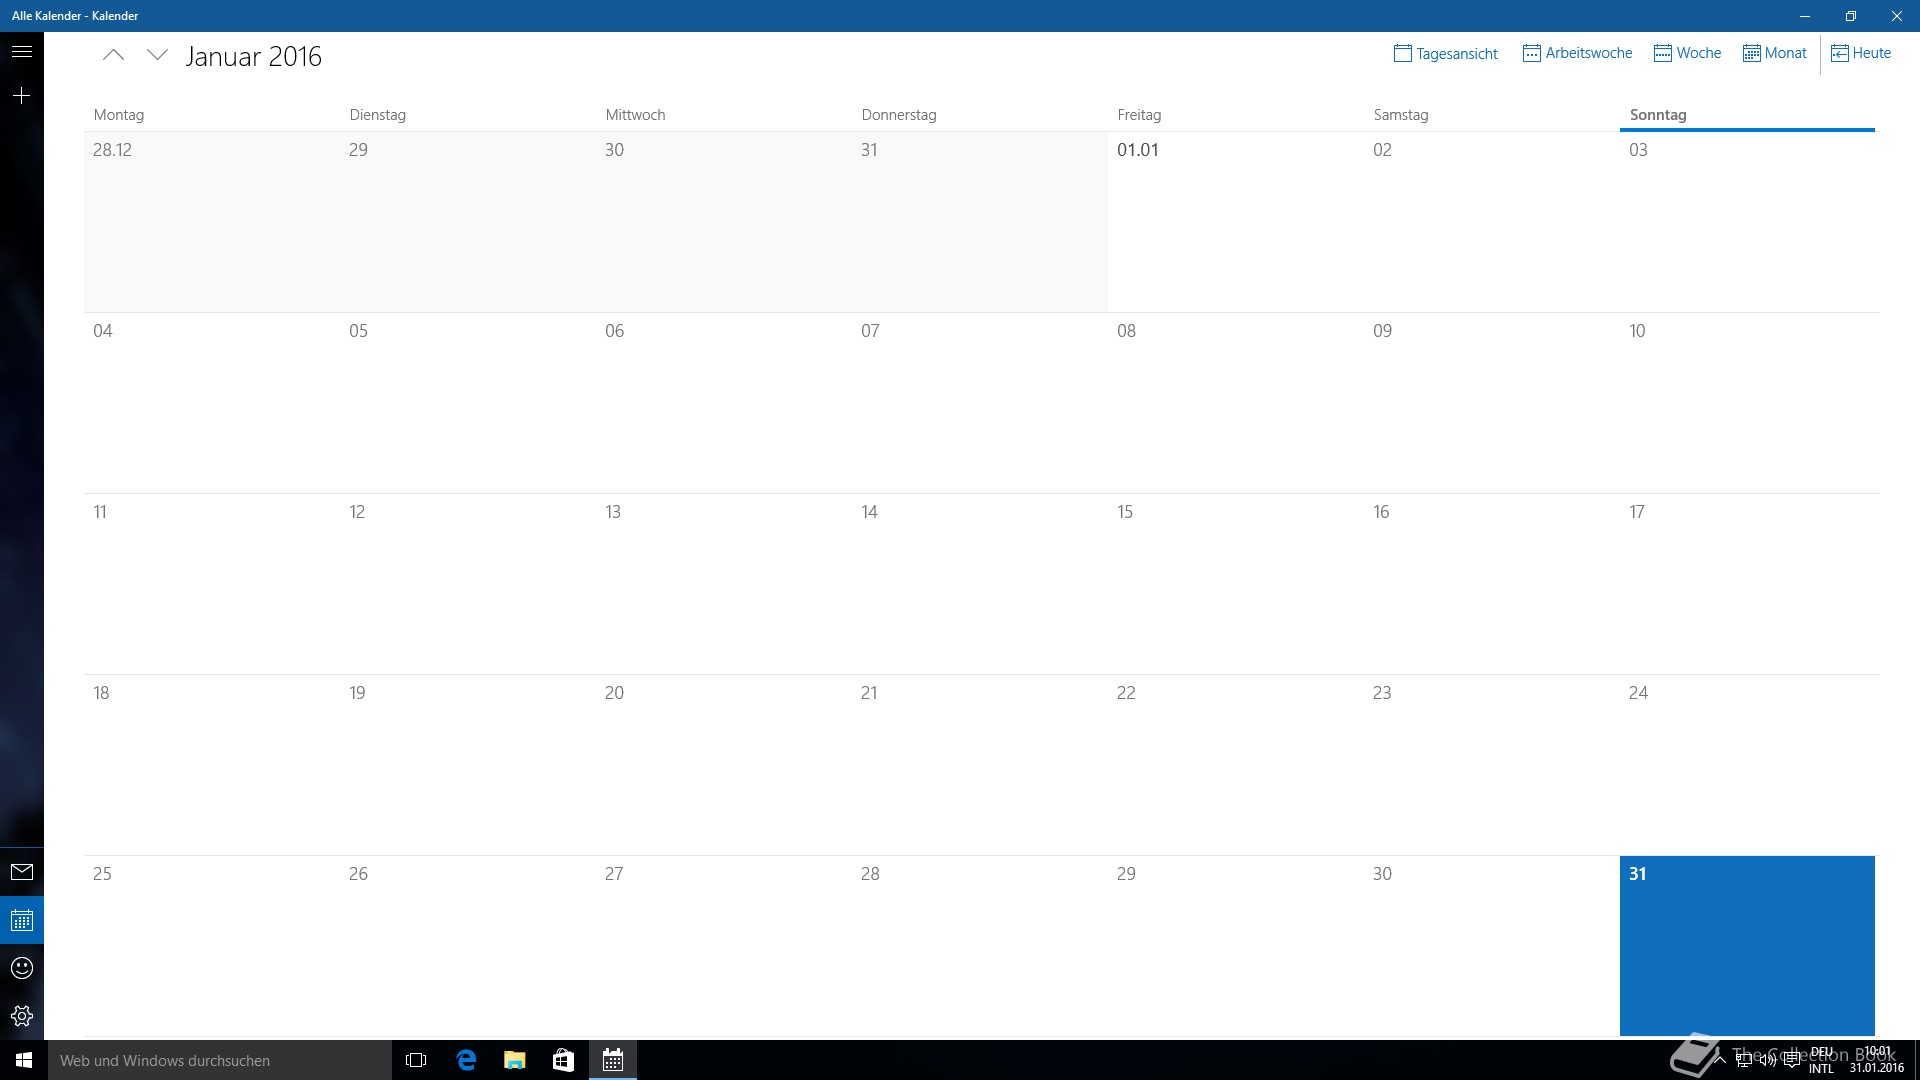Select day 09 in the calendar
This screenshot has width=1920, height=1080.
tap(1492, 403)
